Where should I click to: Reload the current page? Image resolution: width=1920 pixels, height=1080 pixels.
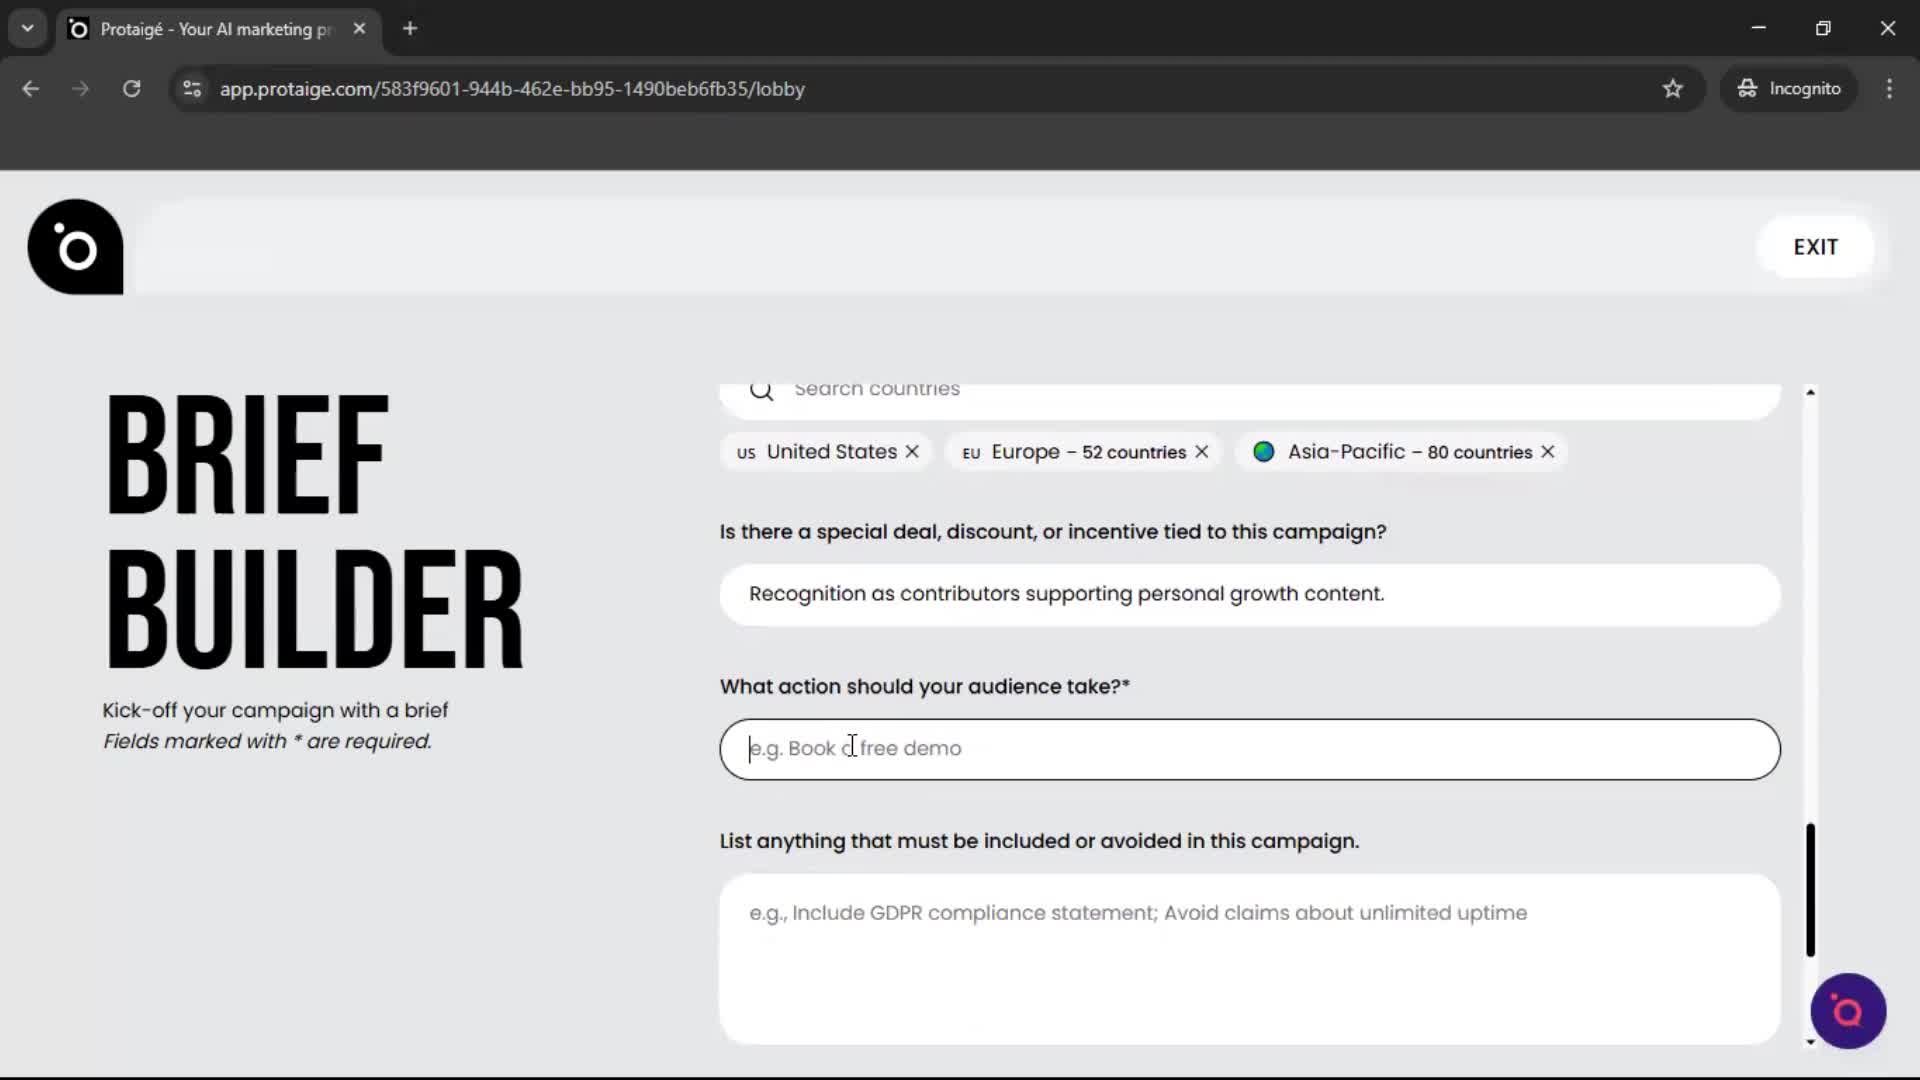[x=131, y=89]
